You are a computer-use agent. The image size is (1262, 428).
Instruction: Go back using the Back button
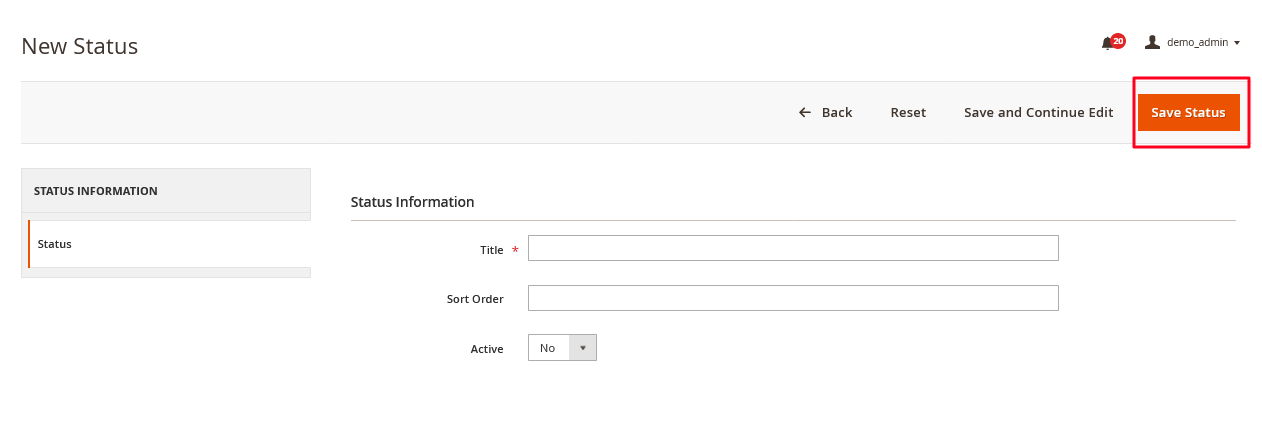825,112
